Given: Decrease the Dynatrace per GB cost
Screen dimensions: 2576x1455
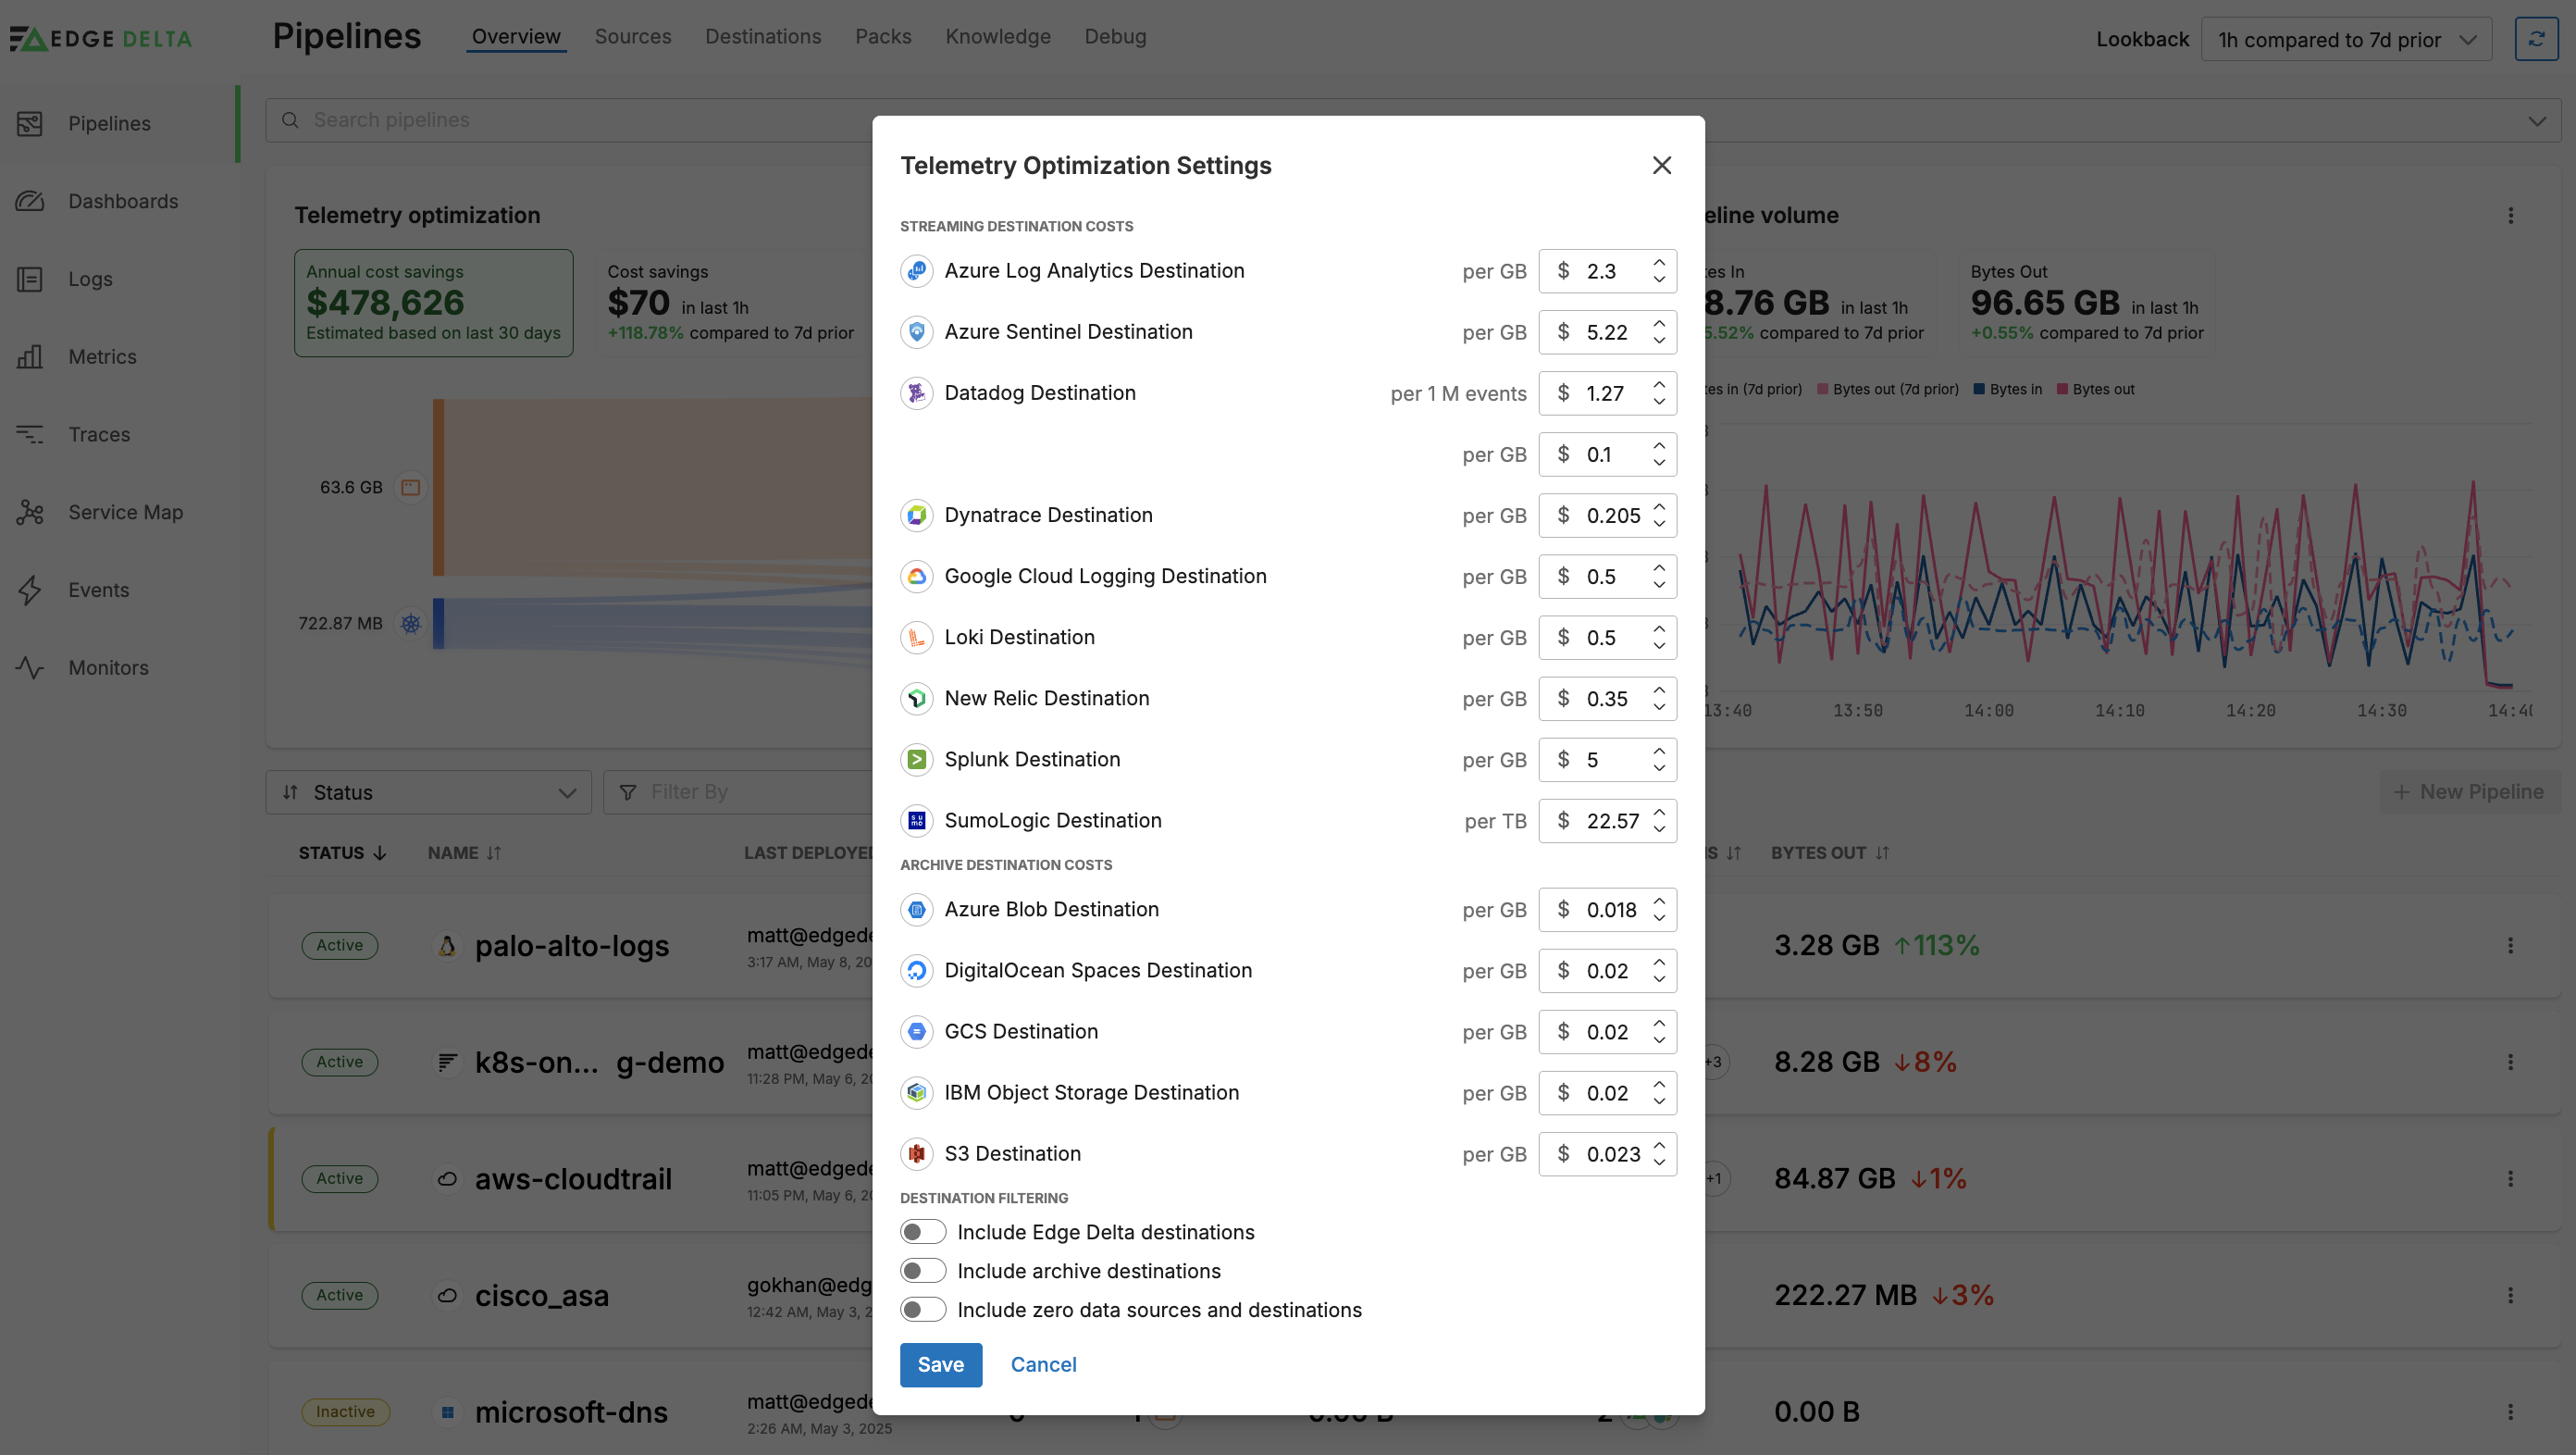Looking at the screenshot, I should click(x=1658, y=524).
